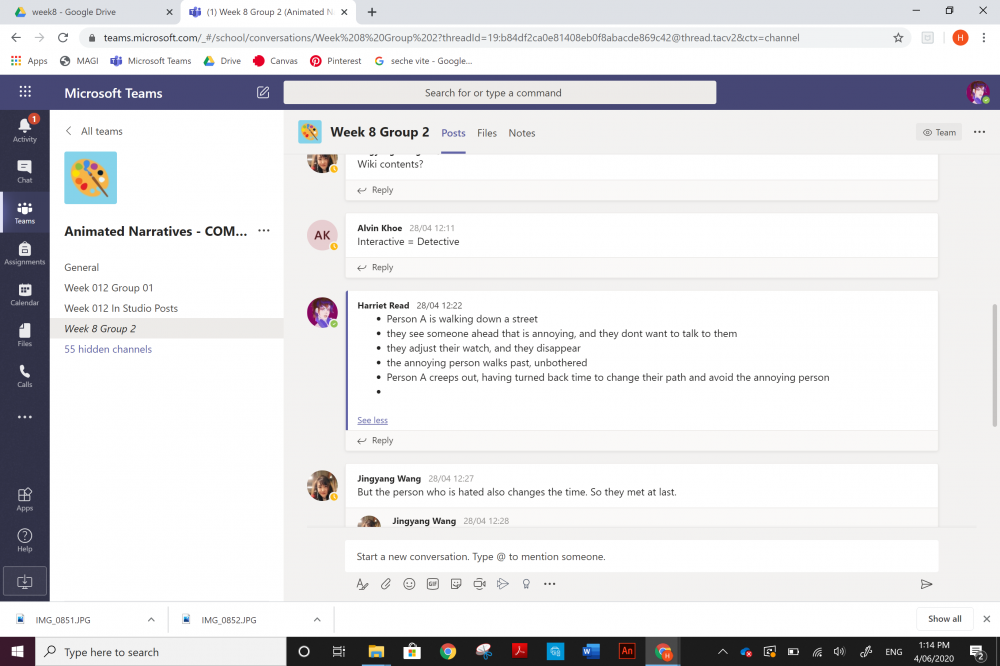1000x666 pixels.
Task: Click the Praise badge icon
Action: [526, 584]
